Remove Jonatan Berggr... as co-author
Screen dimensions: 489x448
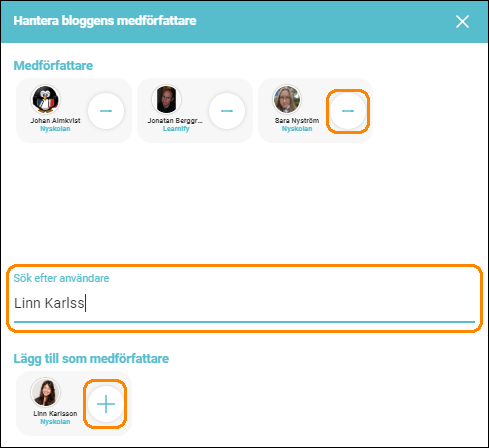coord(227,111)
